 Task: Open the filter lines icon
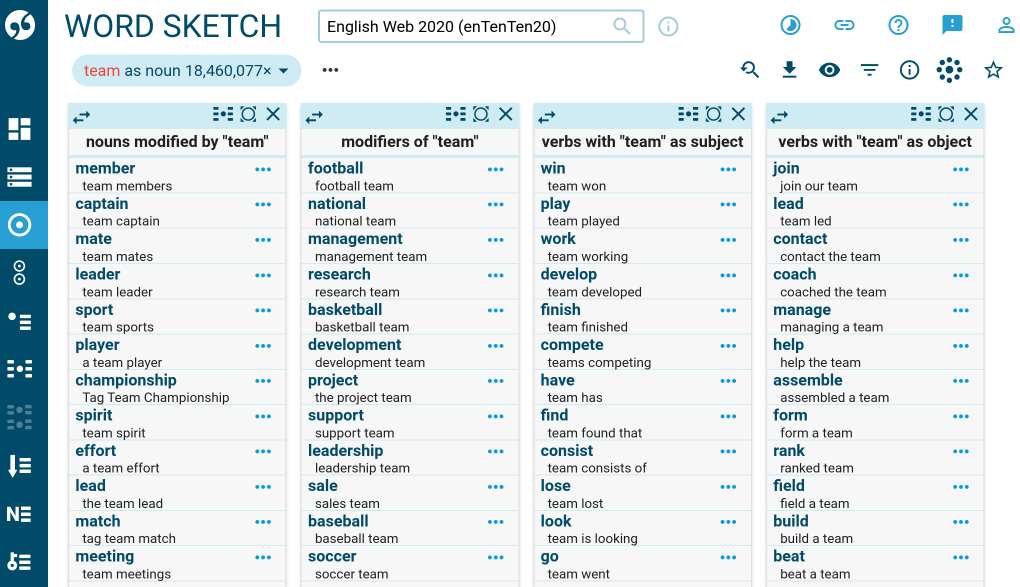click(x=869, y=70)
